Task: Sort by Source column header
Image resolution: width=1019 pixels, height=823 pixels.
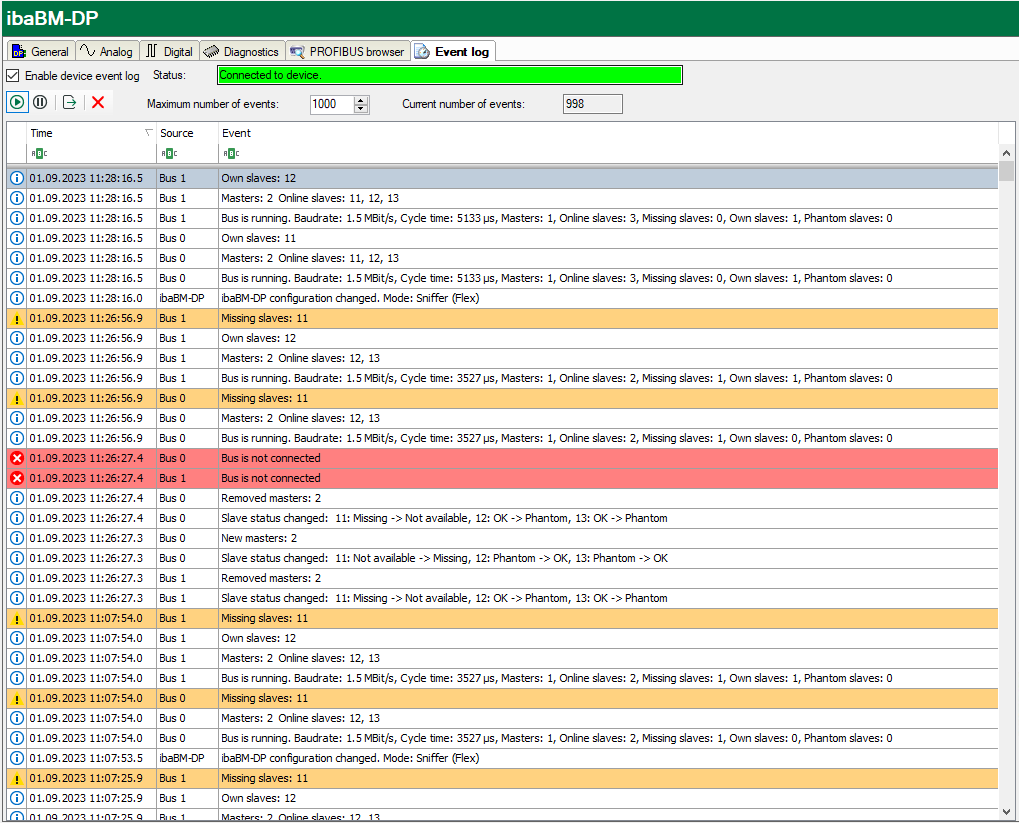Action: coord(187,133)
